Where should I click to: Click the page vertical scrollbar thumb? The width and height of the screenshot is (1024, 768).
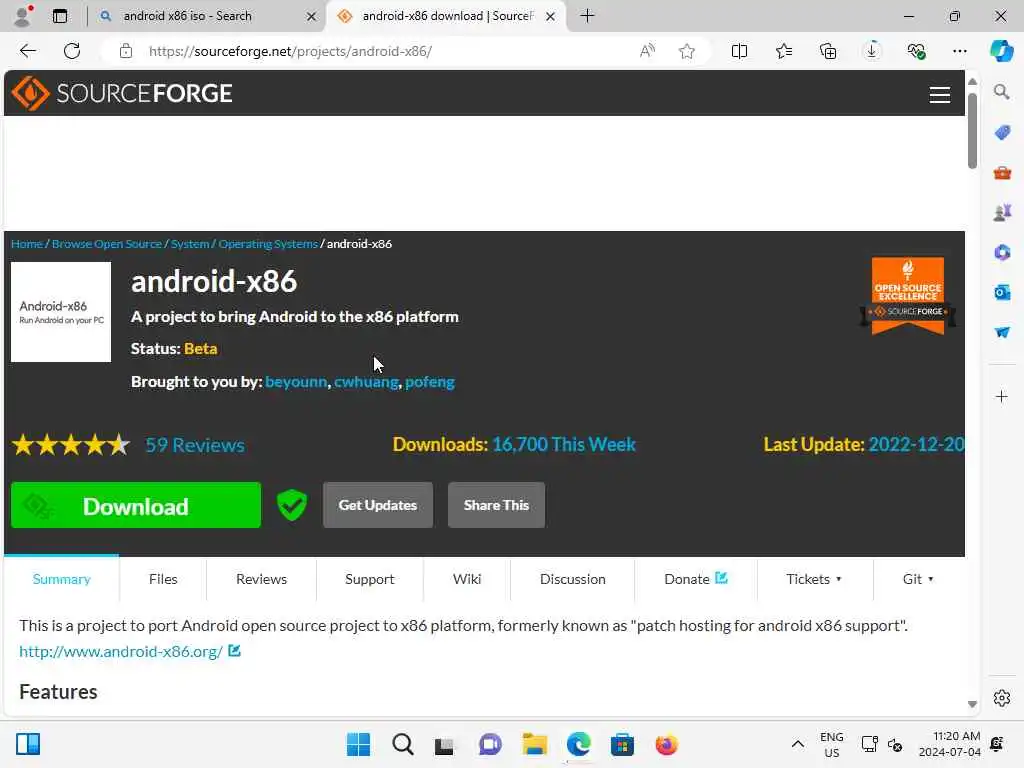tap(972, 131)
